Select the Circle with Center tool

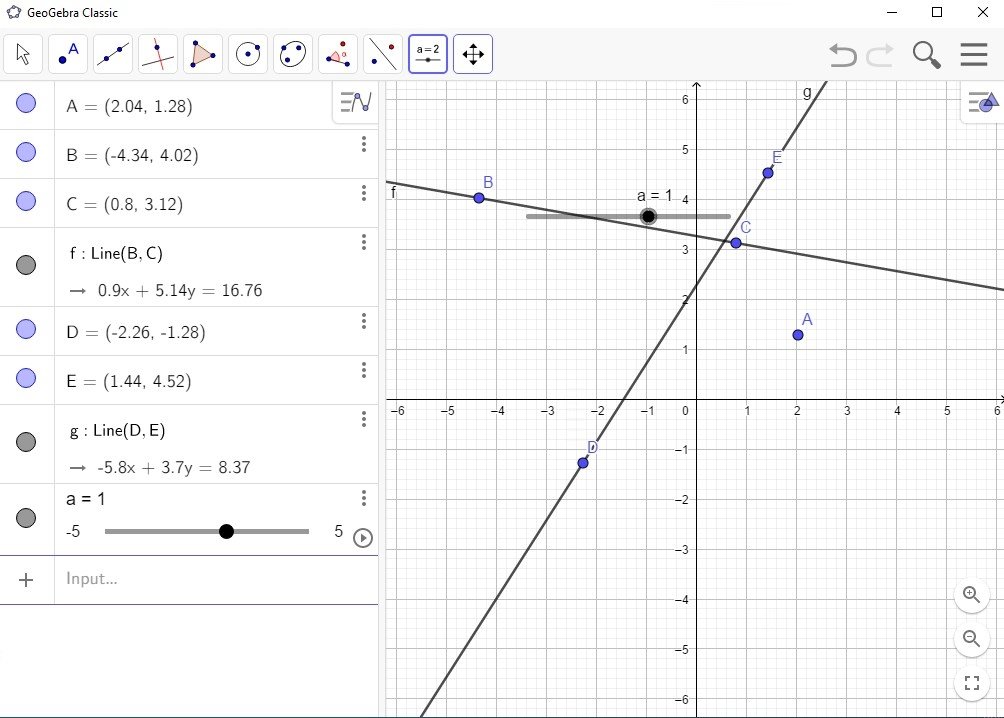(x=248, y=54)
